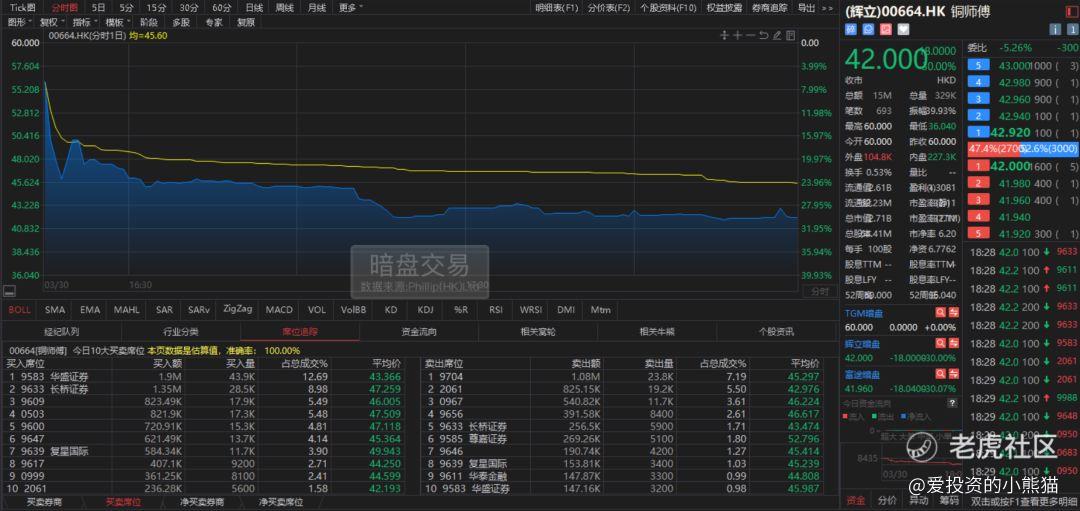The image size is (1080, 511).
Task: Switch to 月线 monthly chart tab
Action: tap(316, 8)
